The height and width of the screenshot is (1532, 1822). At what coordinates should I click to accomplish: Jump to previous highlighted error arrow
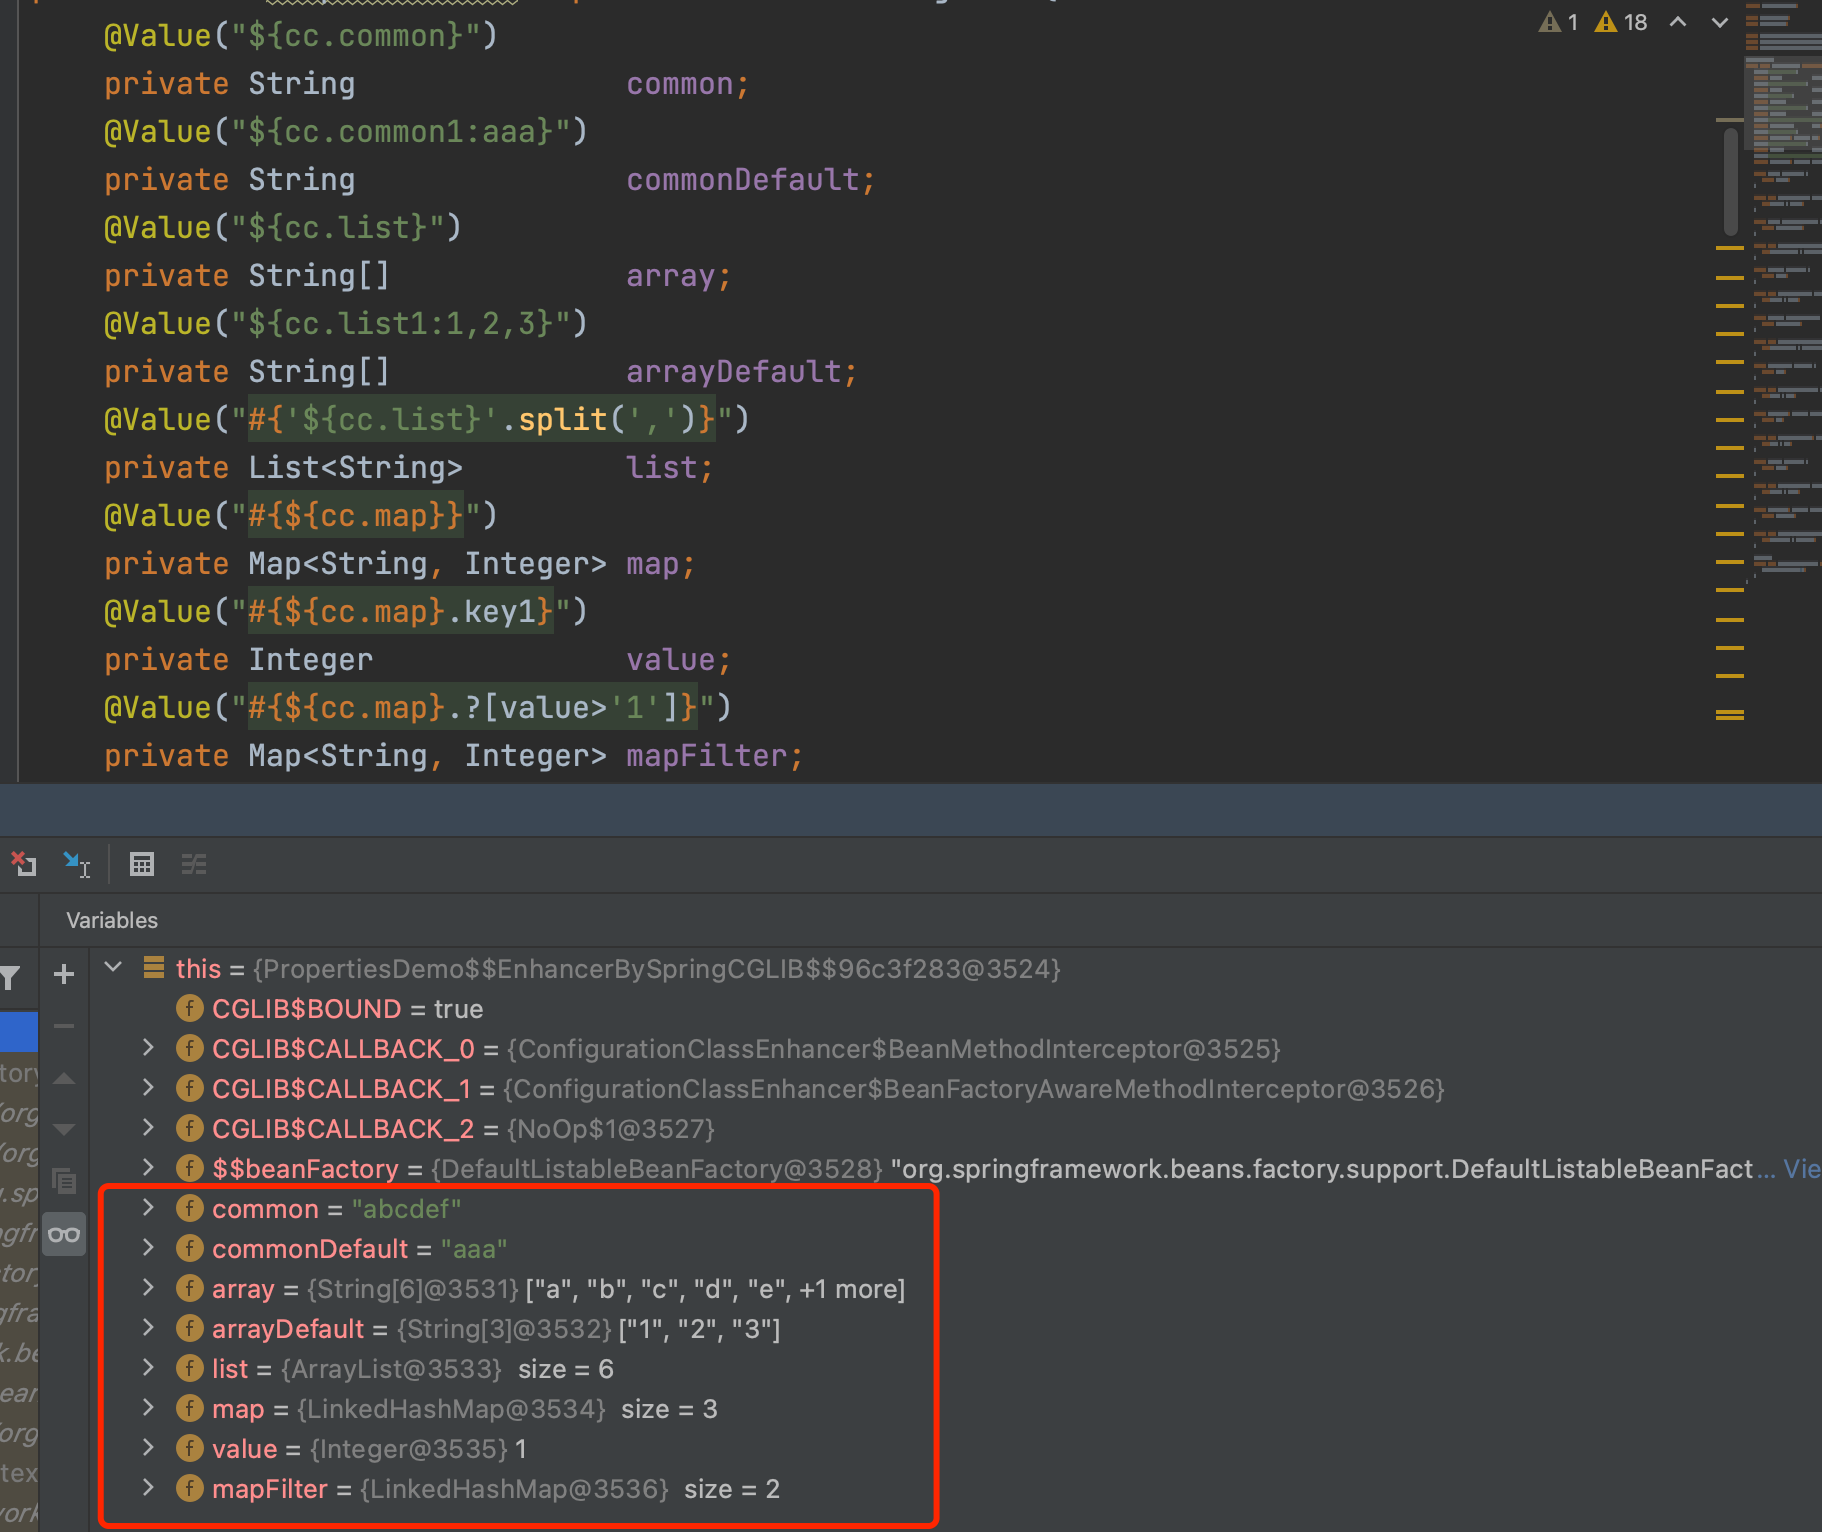pyautogui.click(x=1678, y=22)
